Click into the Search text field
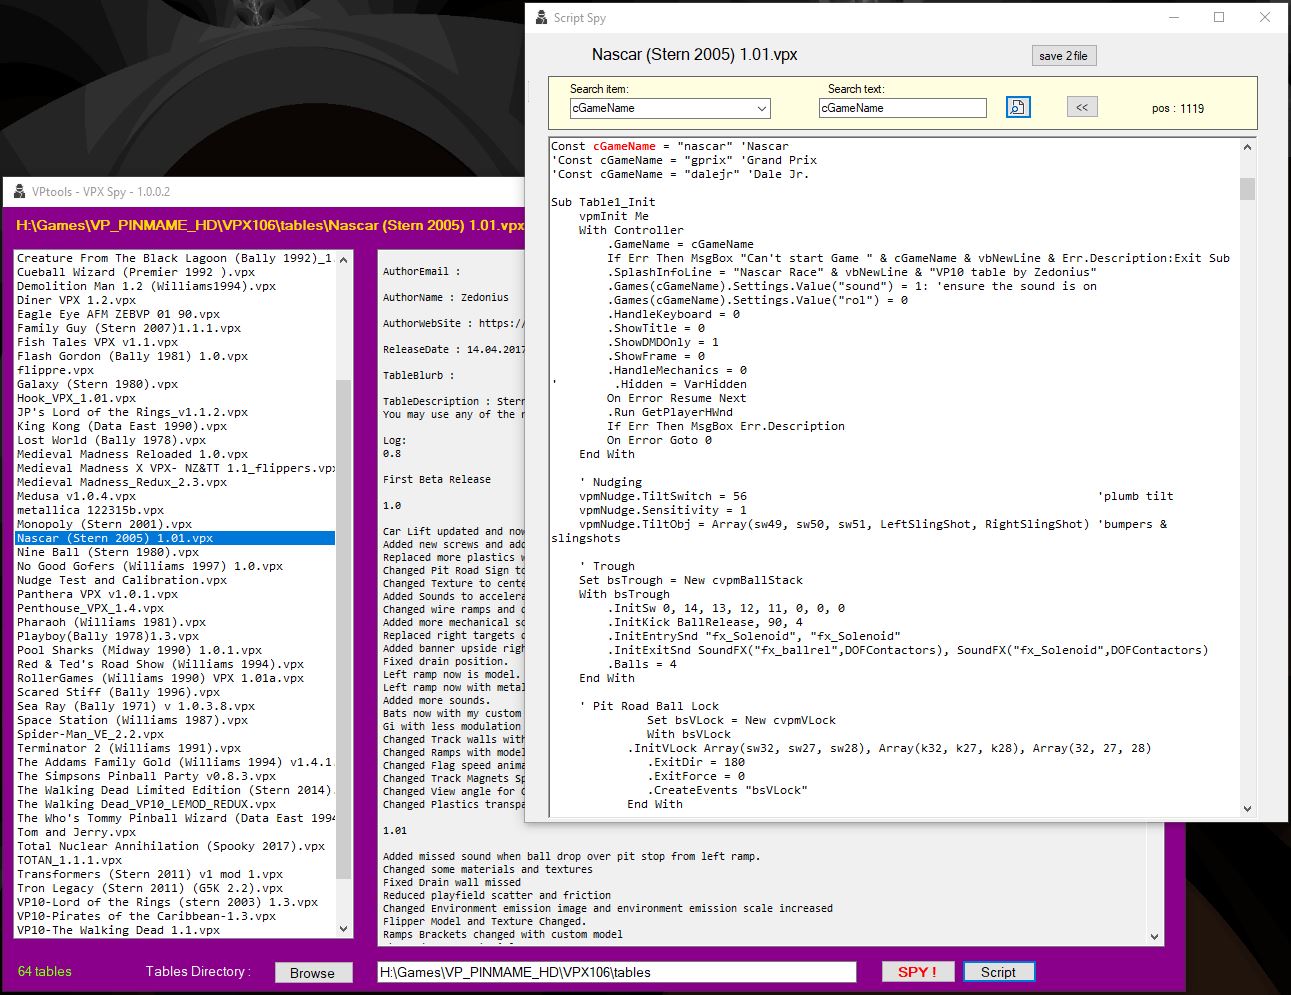This screenshot has width=1291, height=995. [902, 108]
